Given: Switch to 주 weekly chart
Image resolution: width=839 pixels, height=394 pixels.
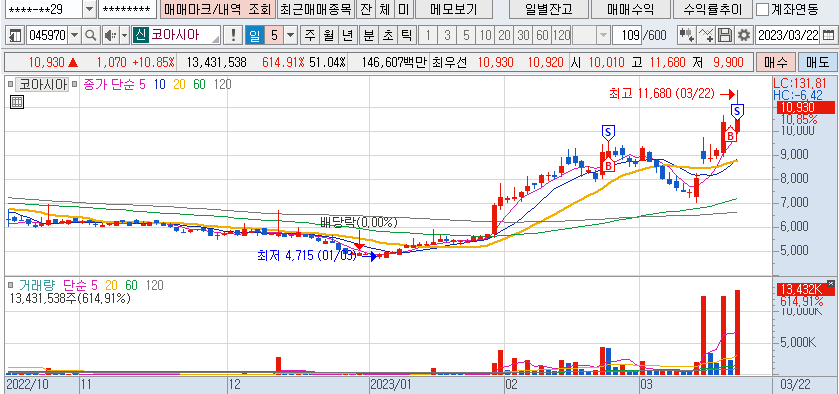Looking at the screenshot, I should point(310,36).
